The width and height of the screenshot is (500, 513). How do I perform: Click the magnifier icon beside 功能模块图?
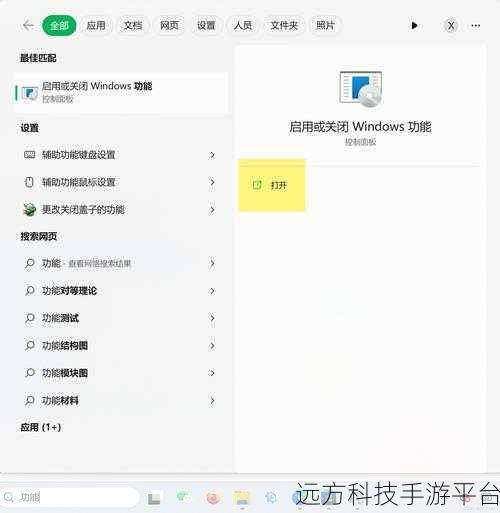(30, 373)
